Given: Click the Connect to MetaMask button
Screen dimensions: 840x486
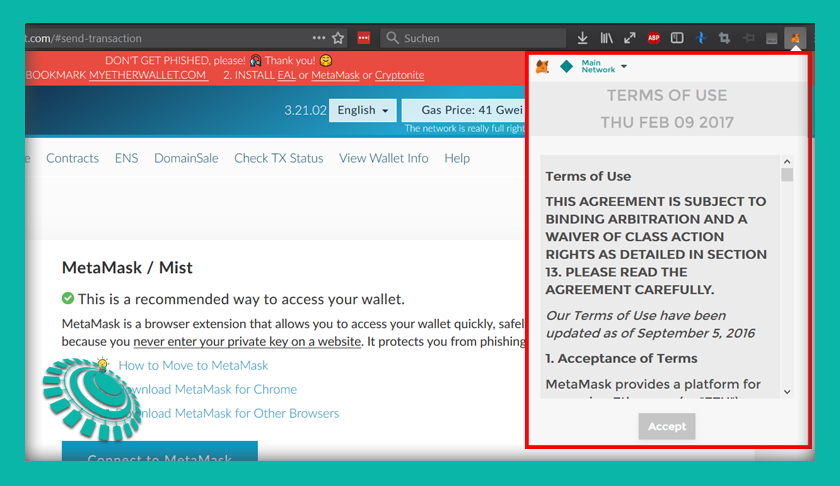Looking at the screenshot, I should click(160, 451).
